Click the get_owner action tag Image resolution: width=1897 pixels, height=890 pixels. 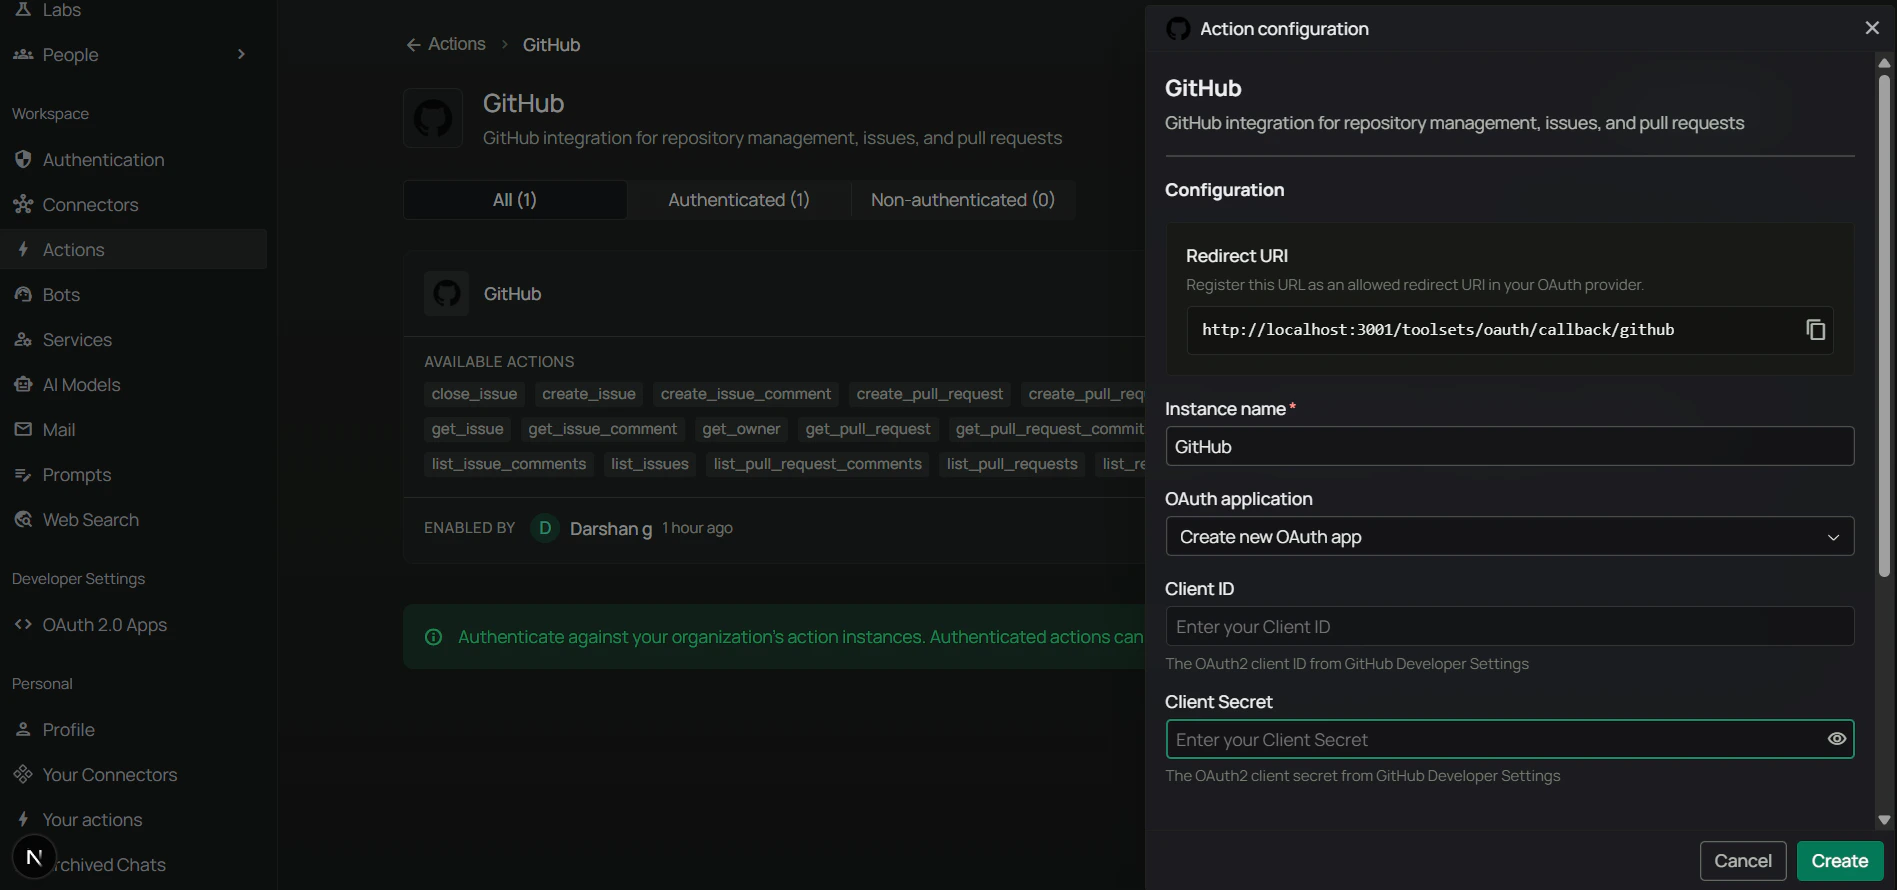click(741, 429)
